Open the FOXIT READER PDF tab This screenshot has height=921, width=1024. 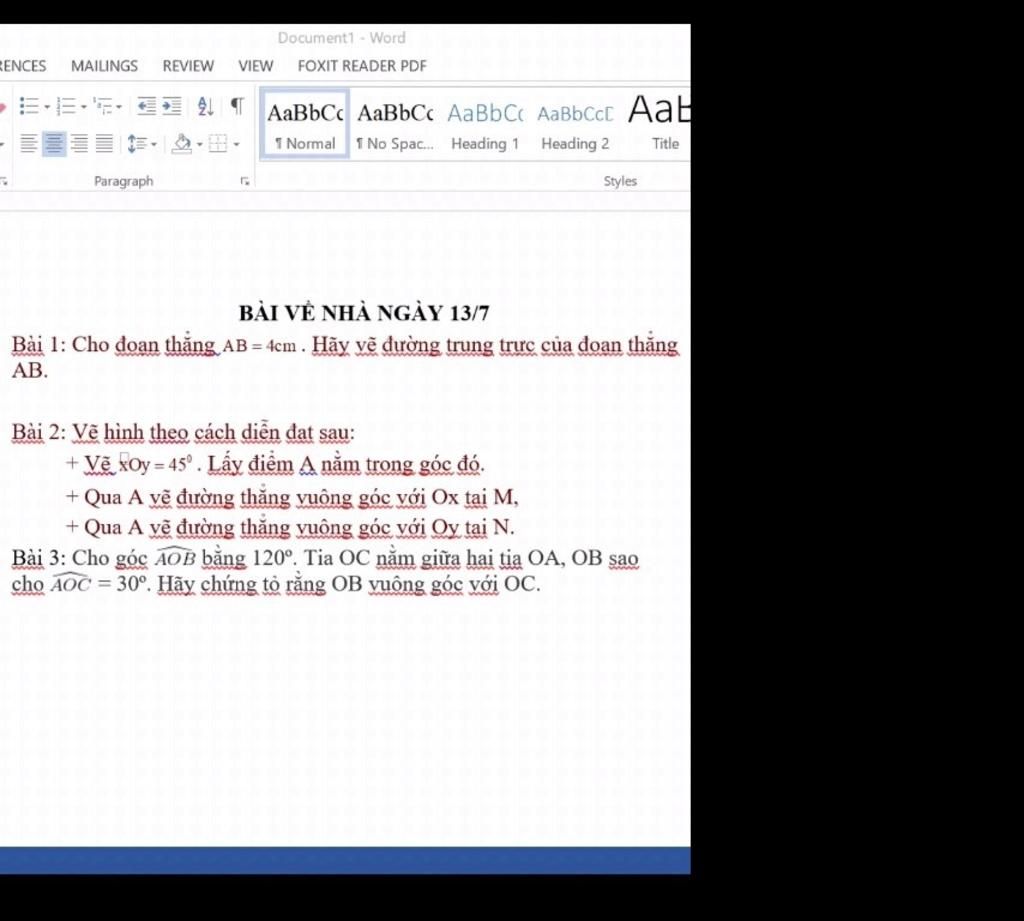pos(362,66)
